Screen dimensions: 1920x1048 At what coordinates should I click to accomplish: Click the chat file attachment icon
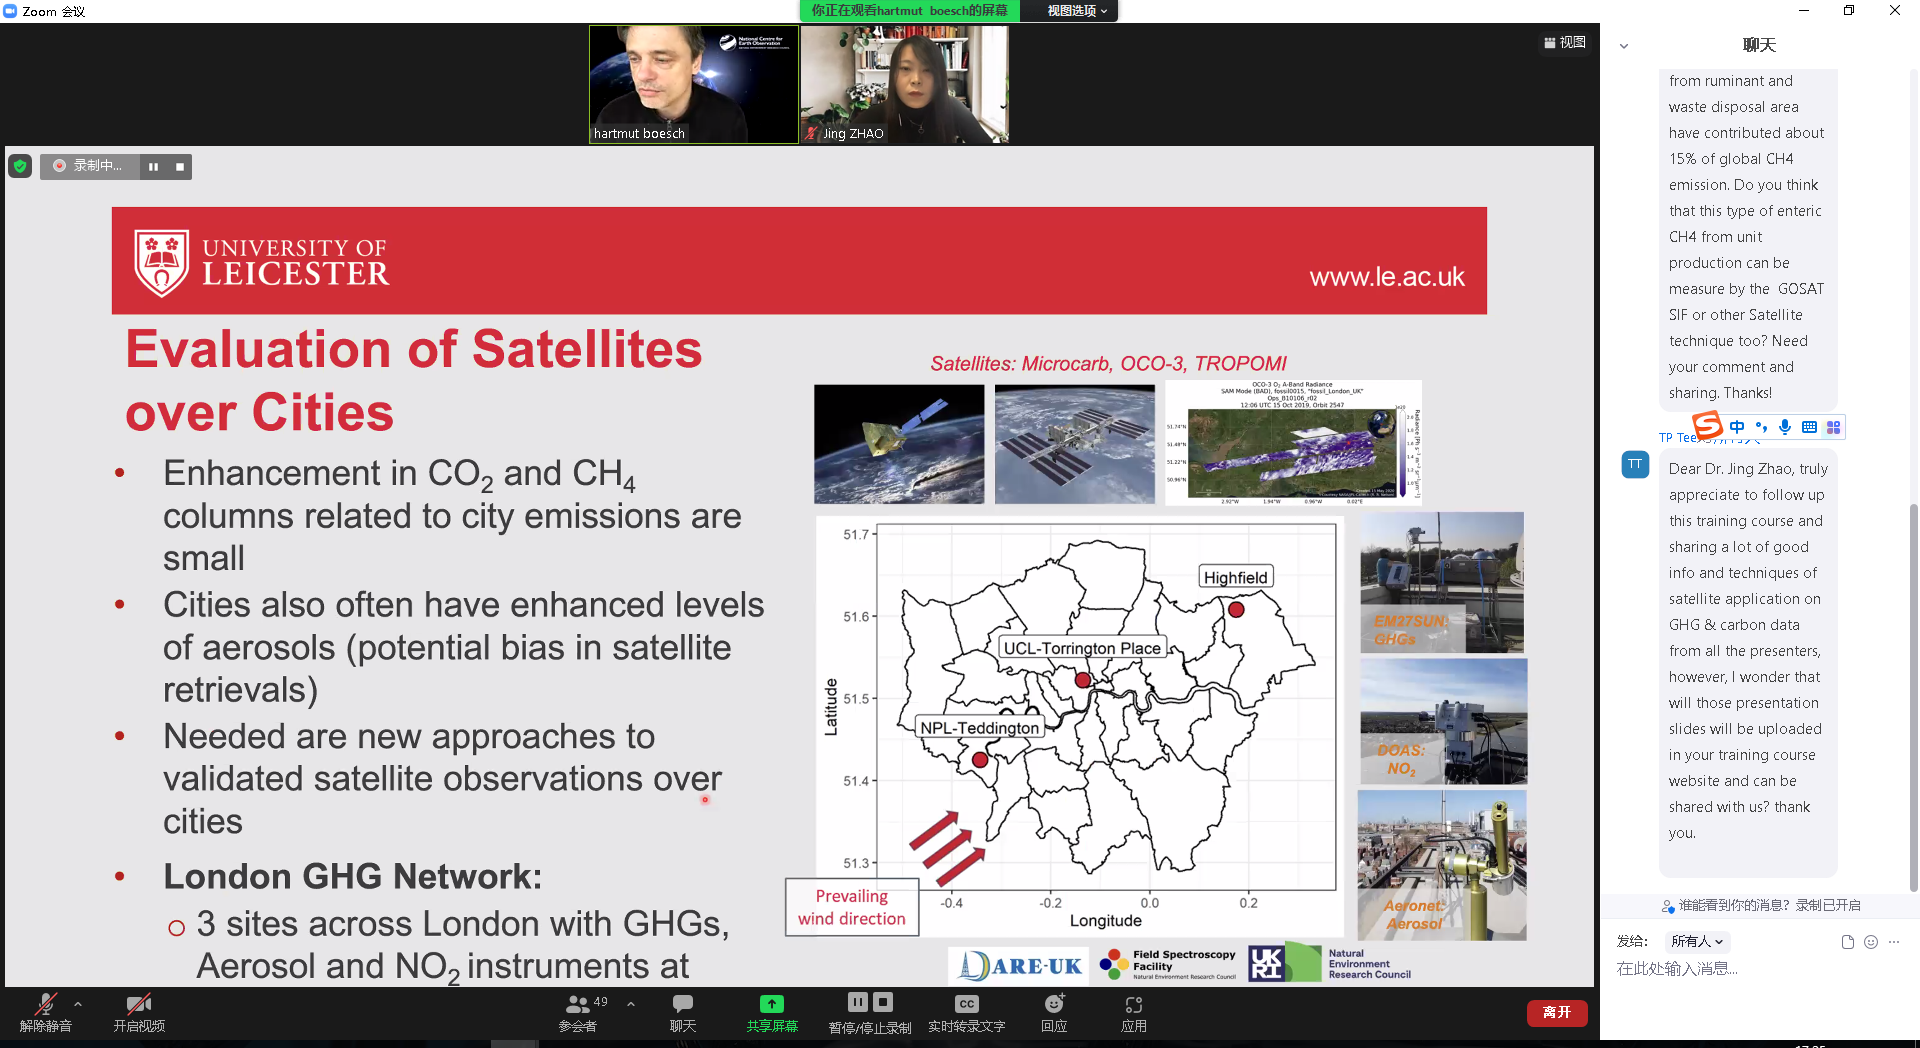[x=1847, y=942]
